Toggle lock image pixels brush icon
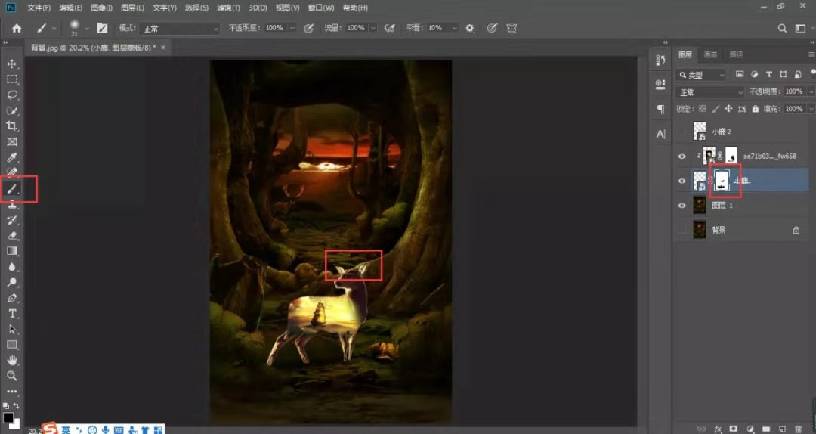Viewport: 816px width, 434px height. tap(716, 109)
